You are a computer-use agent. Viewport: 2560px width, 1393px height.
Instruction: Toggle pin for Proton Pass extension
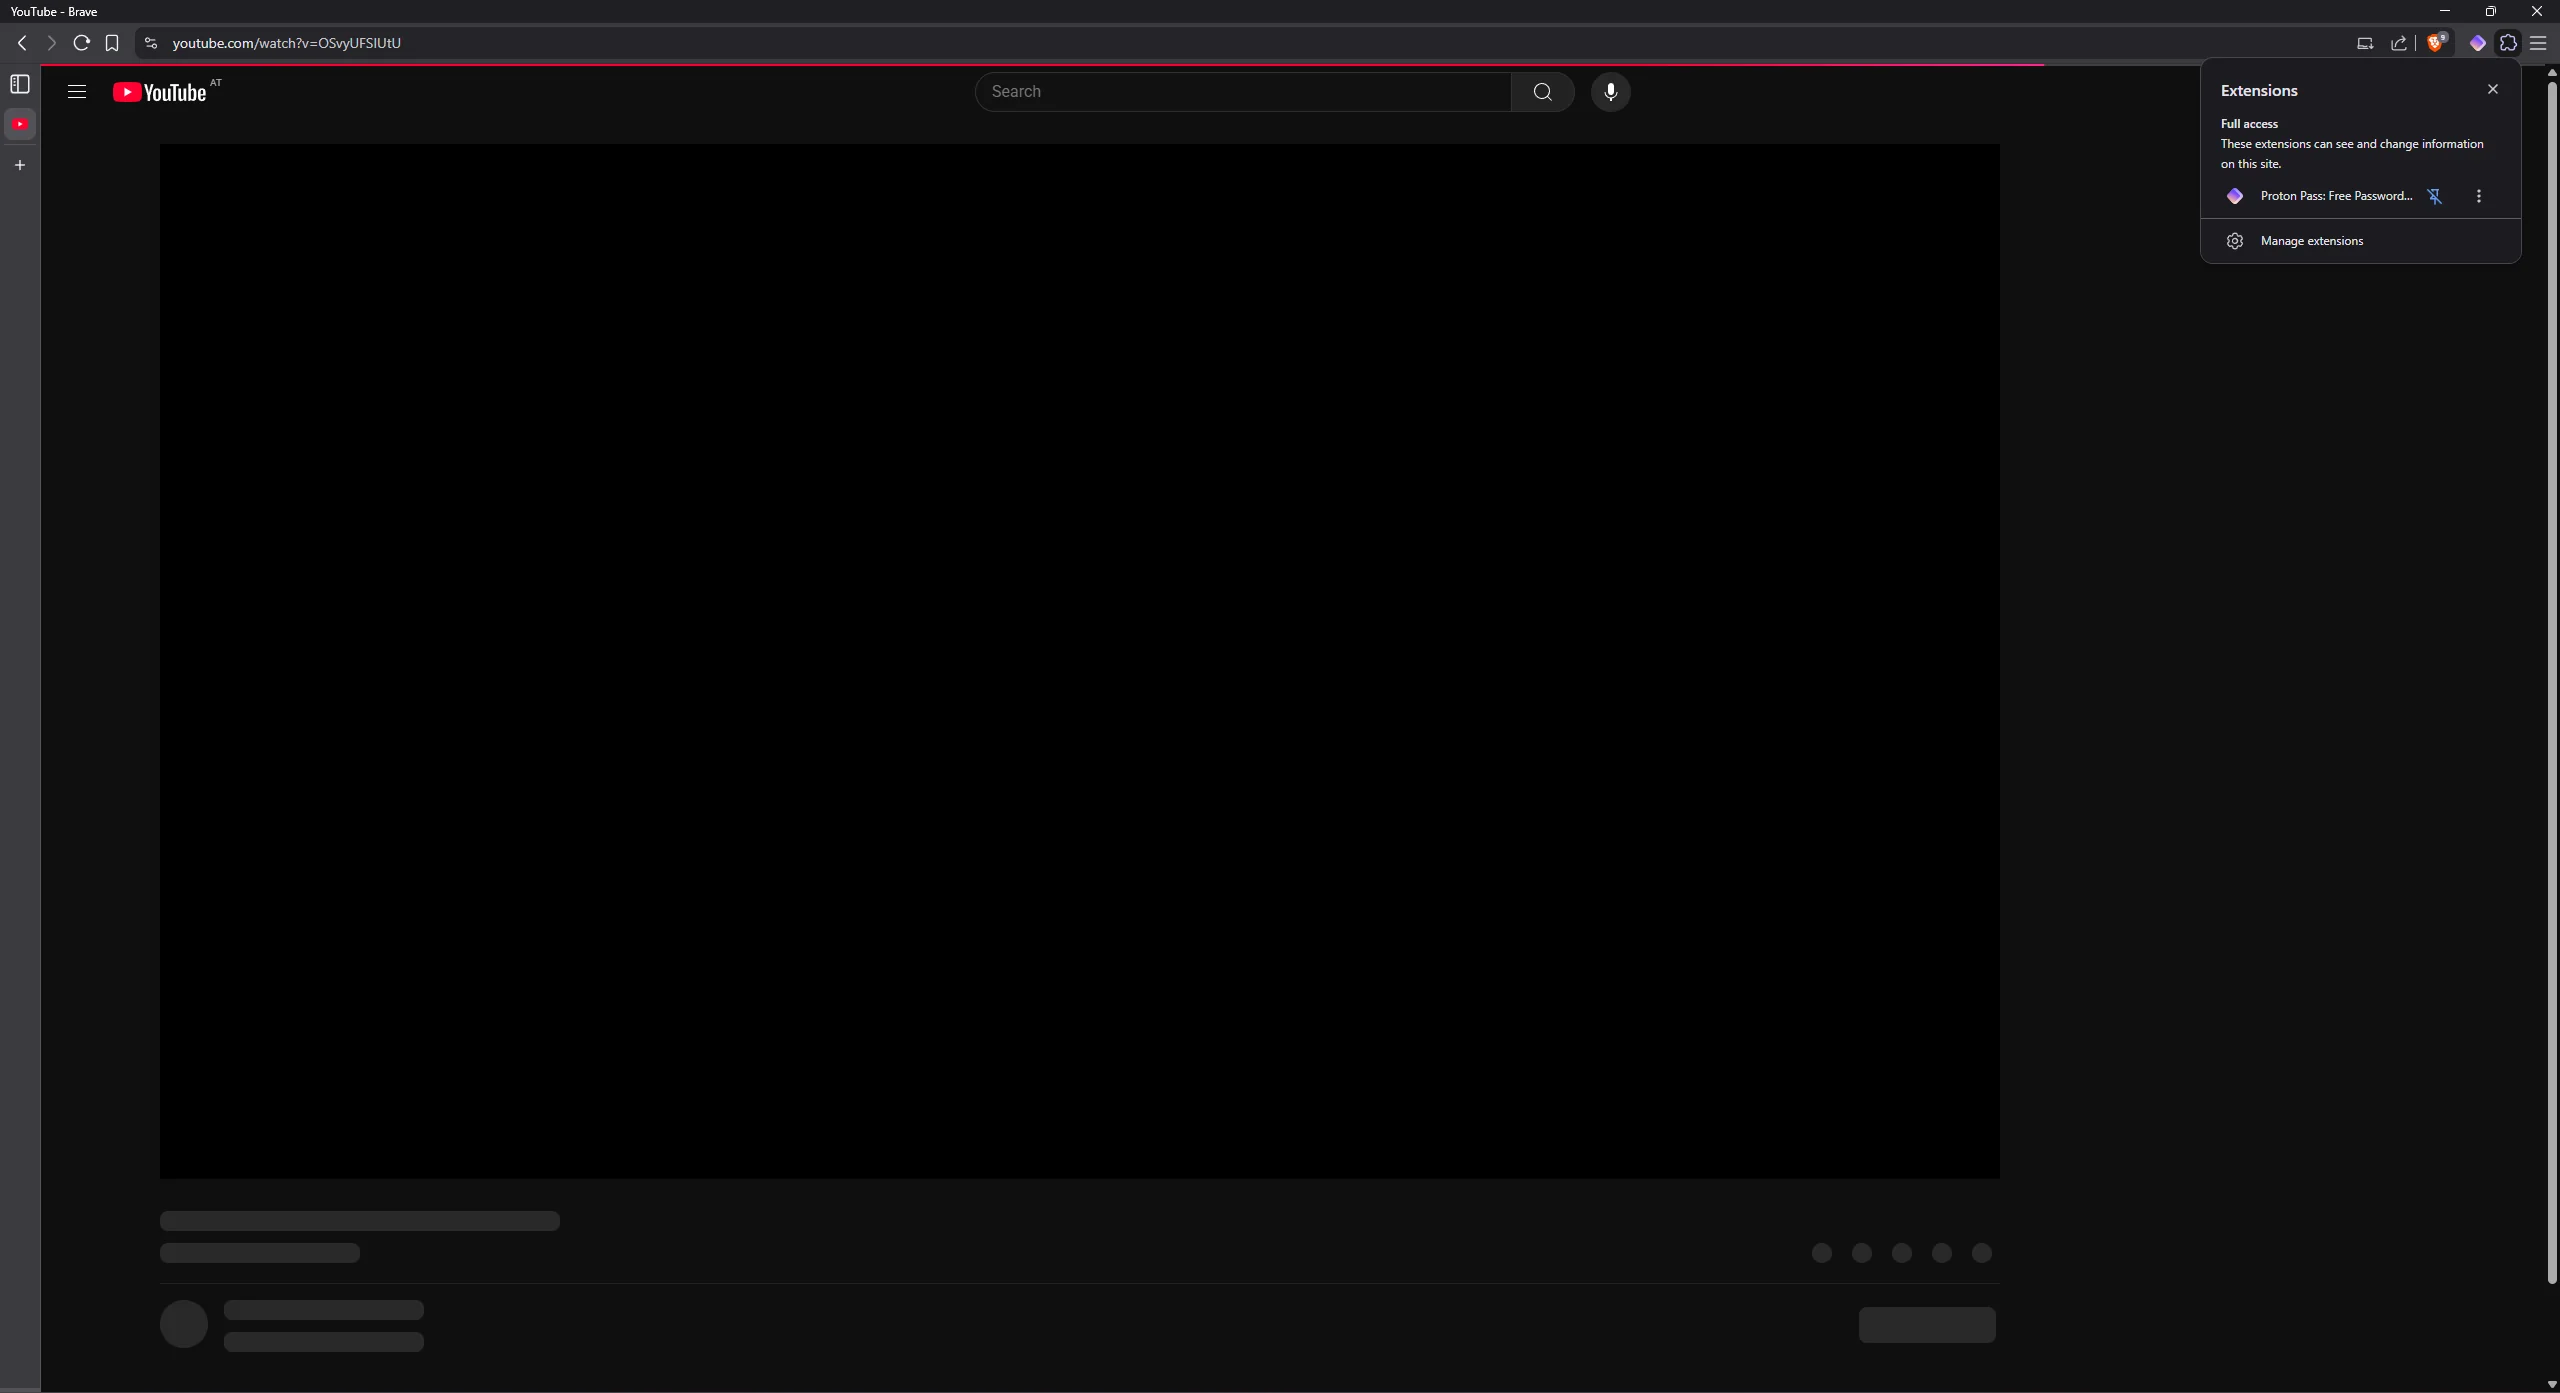[2435, 196]
